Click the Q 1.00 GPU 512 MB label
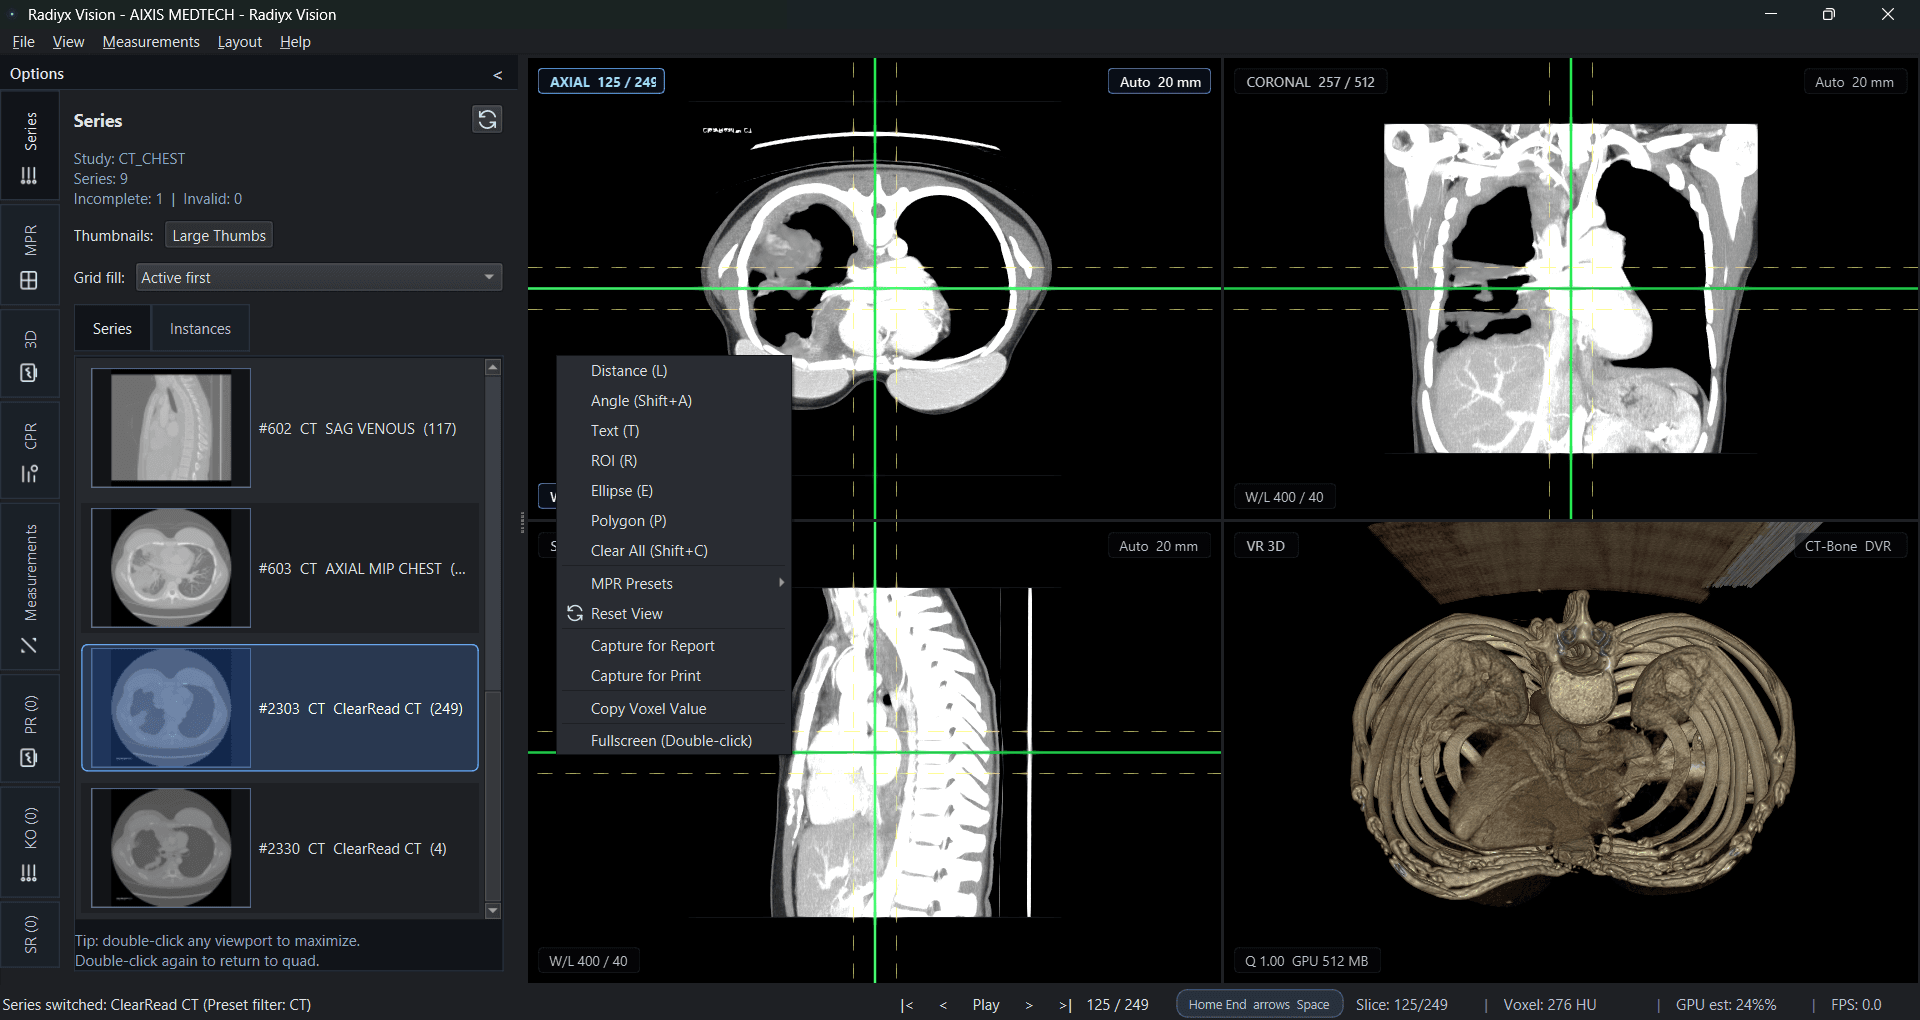 pyautogui.click(x=1306, y=961)
